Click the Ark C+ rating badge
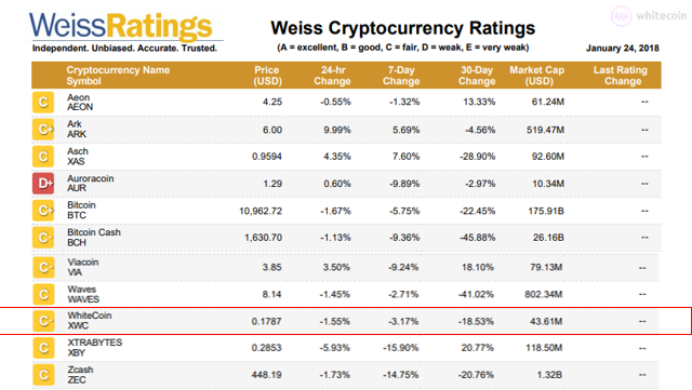This screenshot has width=692, height=390. [43, 130]
